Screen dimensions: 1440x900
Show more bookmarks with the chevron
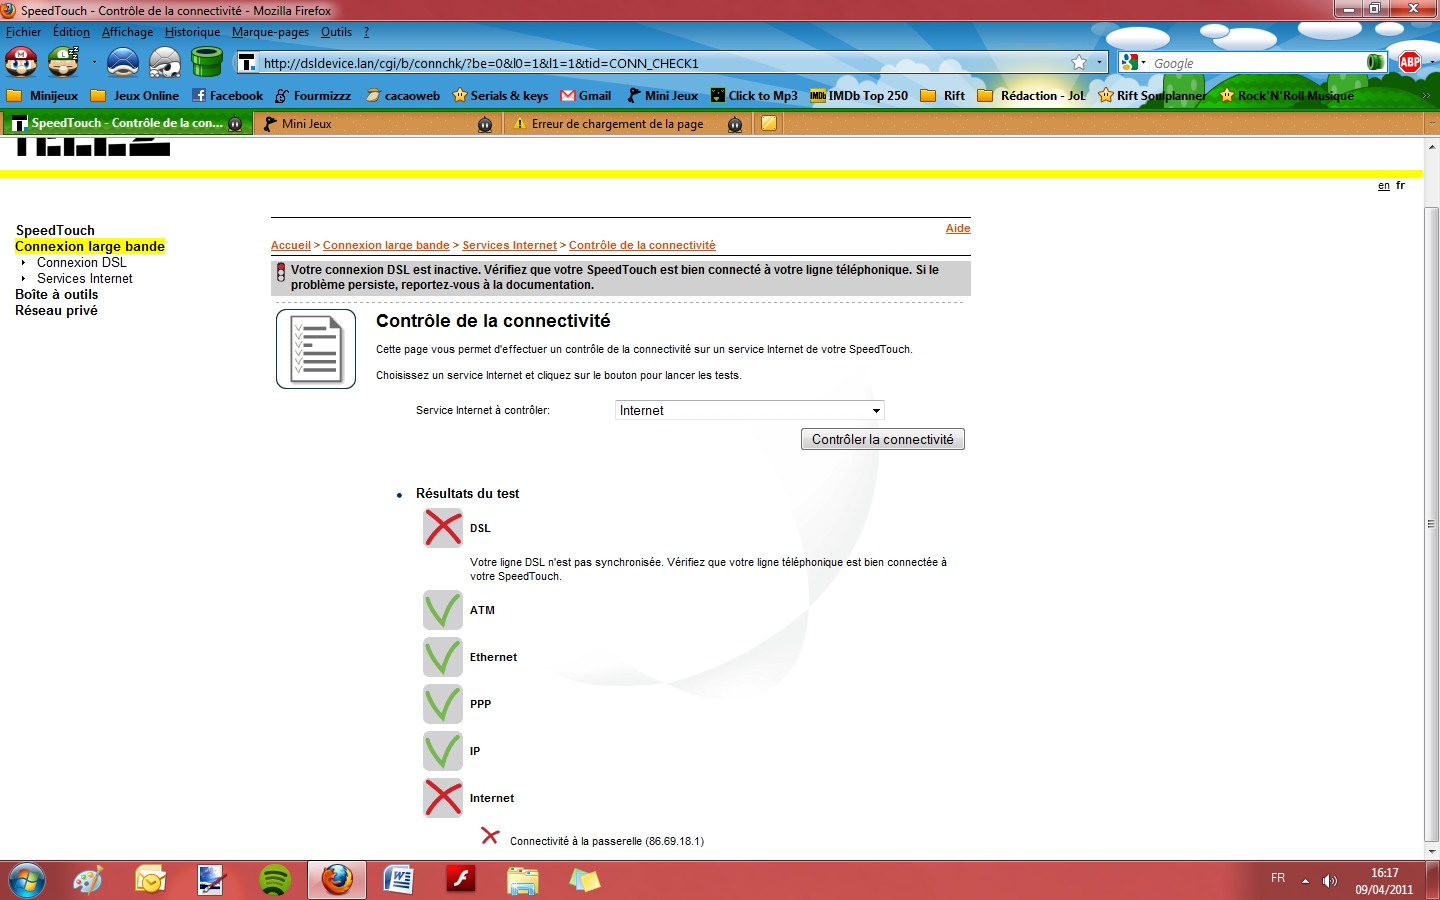click(x=1426, y=96)
